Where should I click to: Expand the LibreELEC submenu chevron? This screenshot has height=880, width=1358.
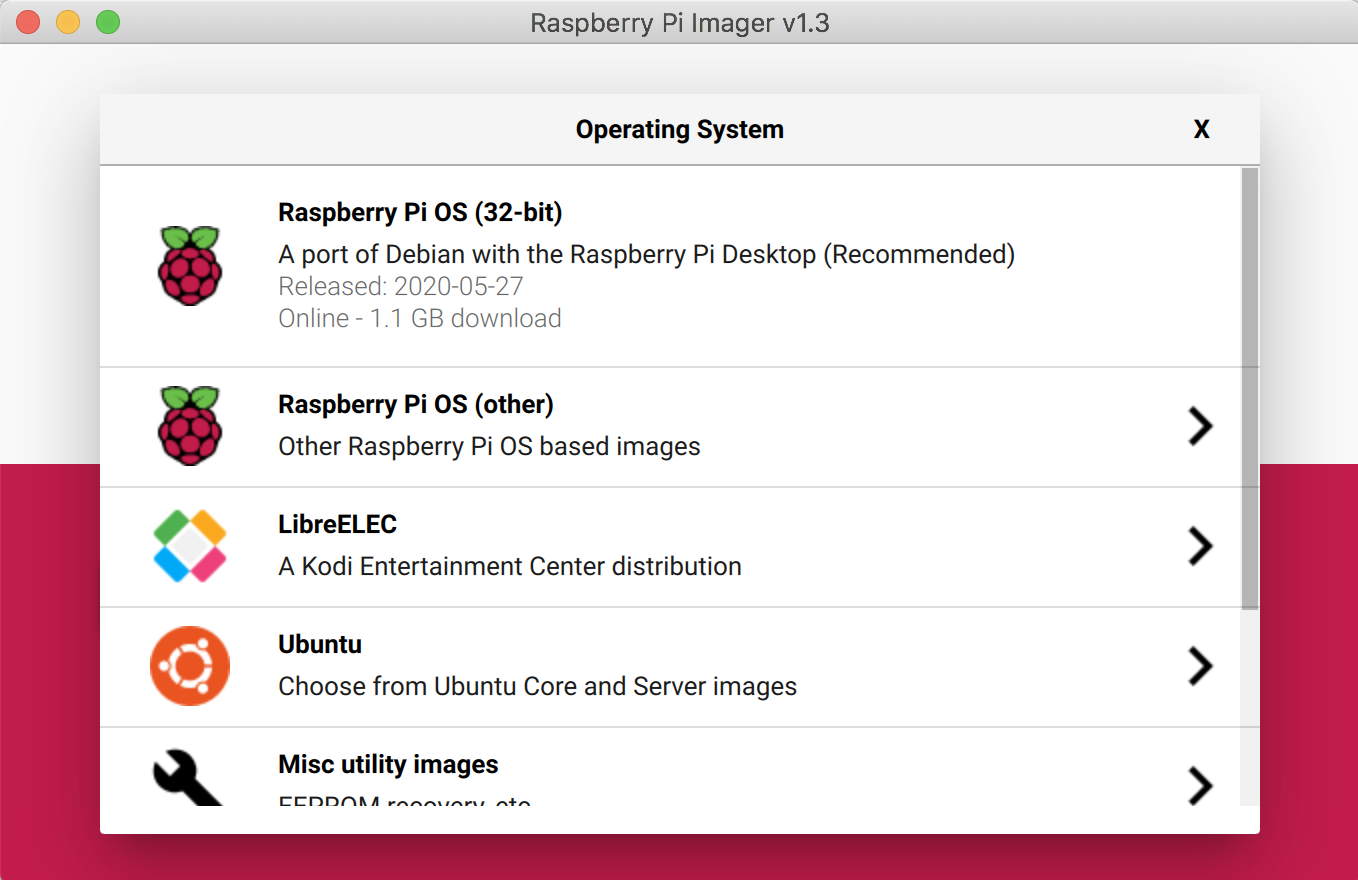coord(1201,546)
